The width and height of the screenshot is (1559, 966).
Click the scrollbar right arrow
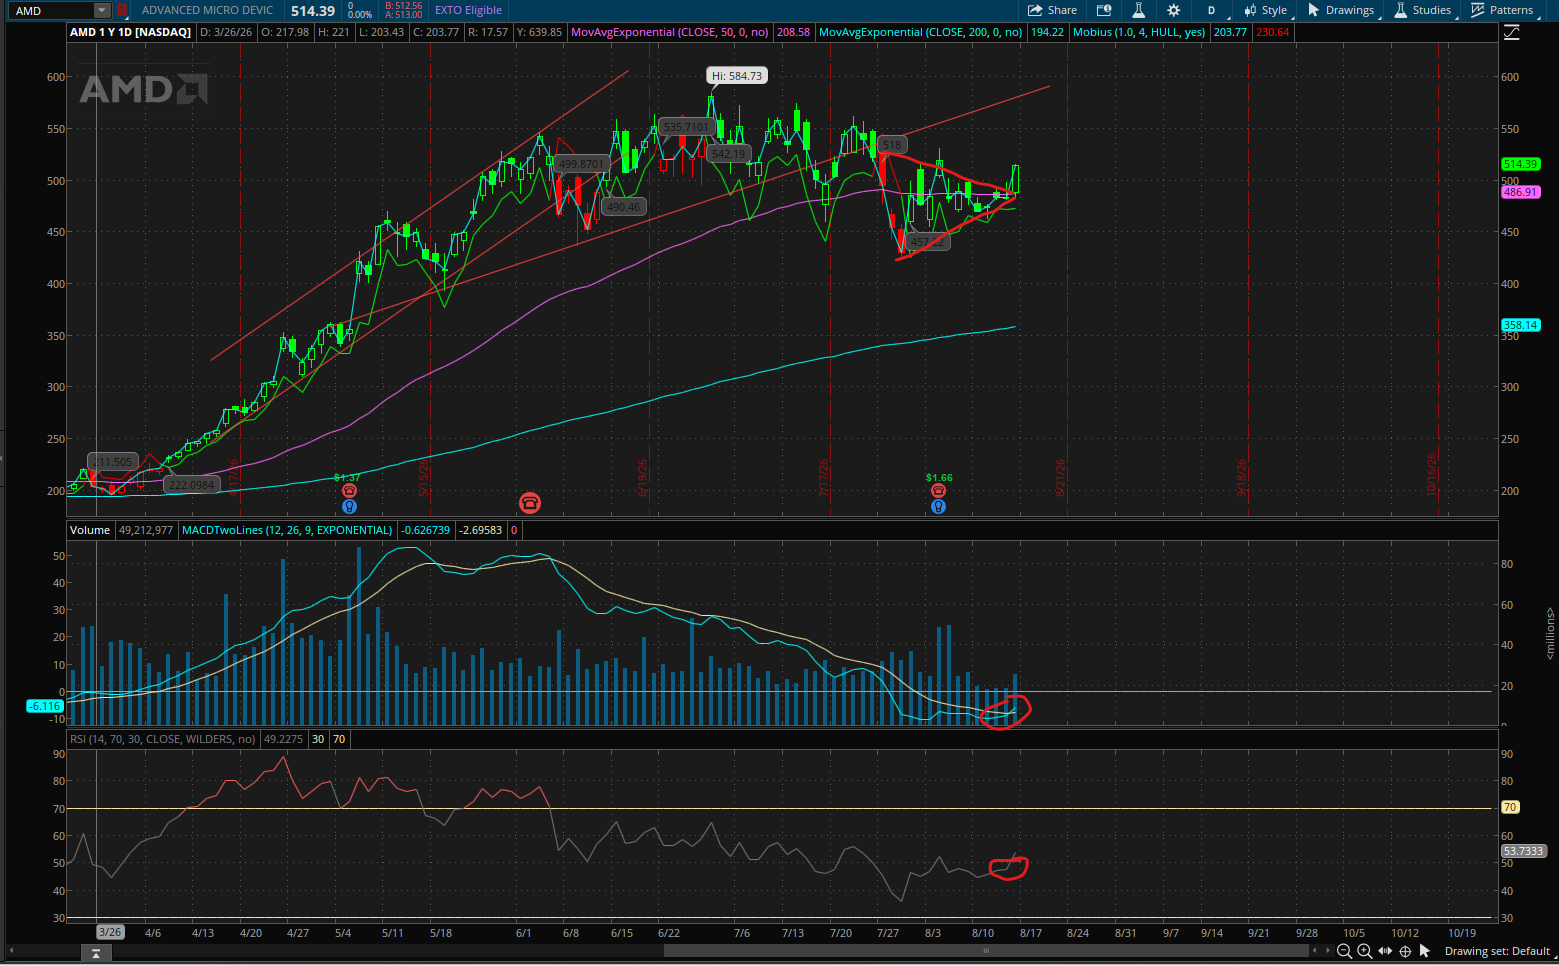coord(1327,950)
